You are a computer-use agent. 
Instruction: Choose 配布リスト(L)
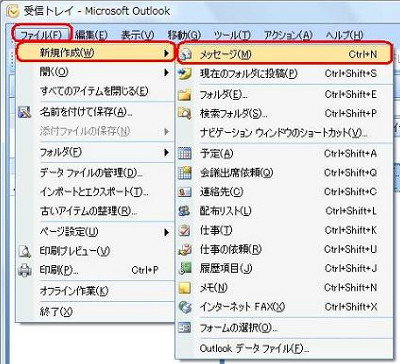tap(284, 211)
